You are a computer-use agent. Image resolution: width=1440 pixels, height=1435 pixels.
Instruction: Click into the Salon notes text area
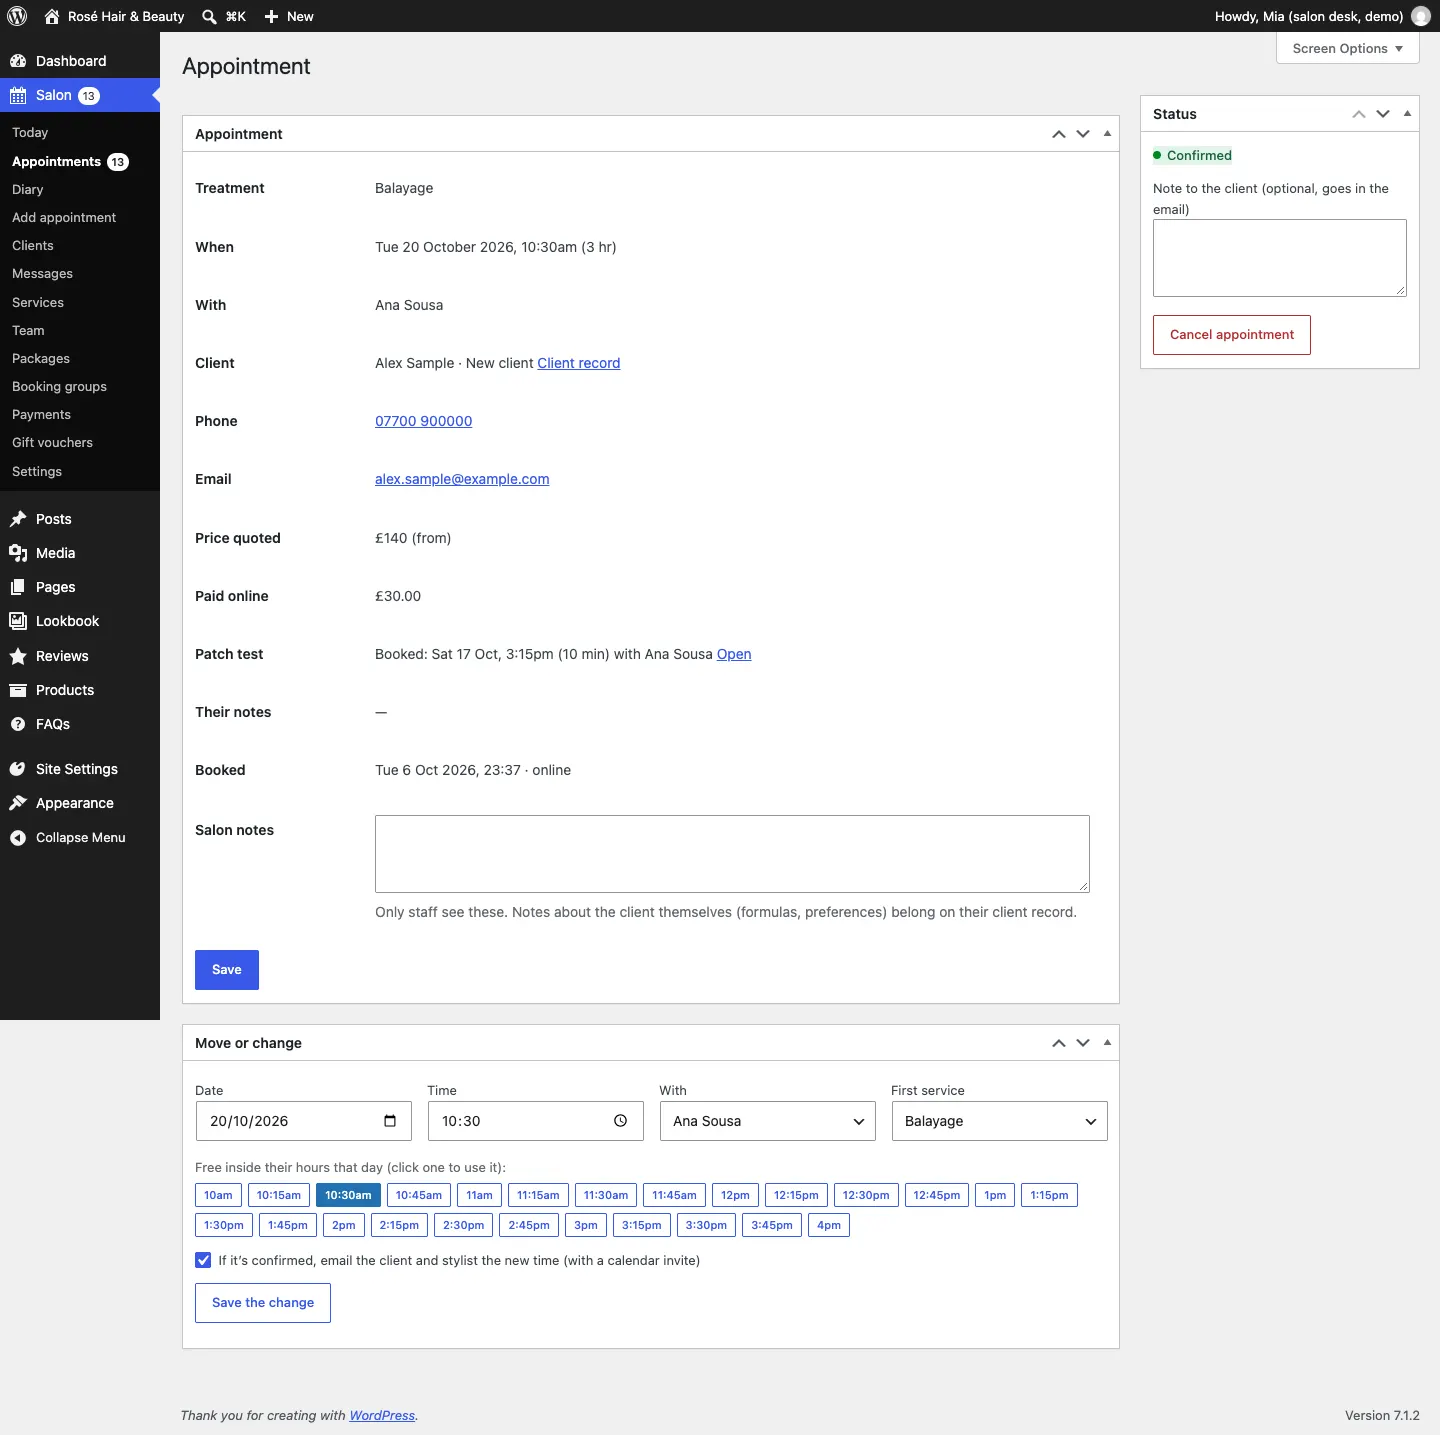click(732, 854)
